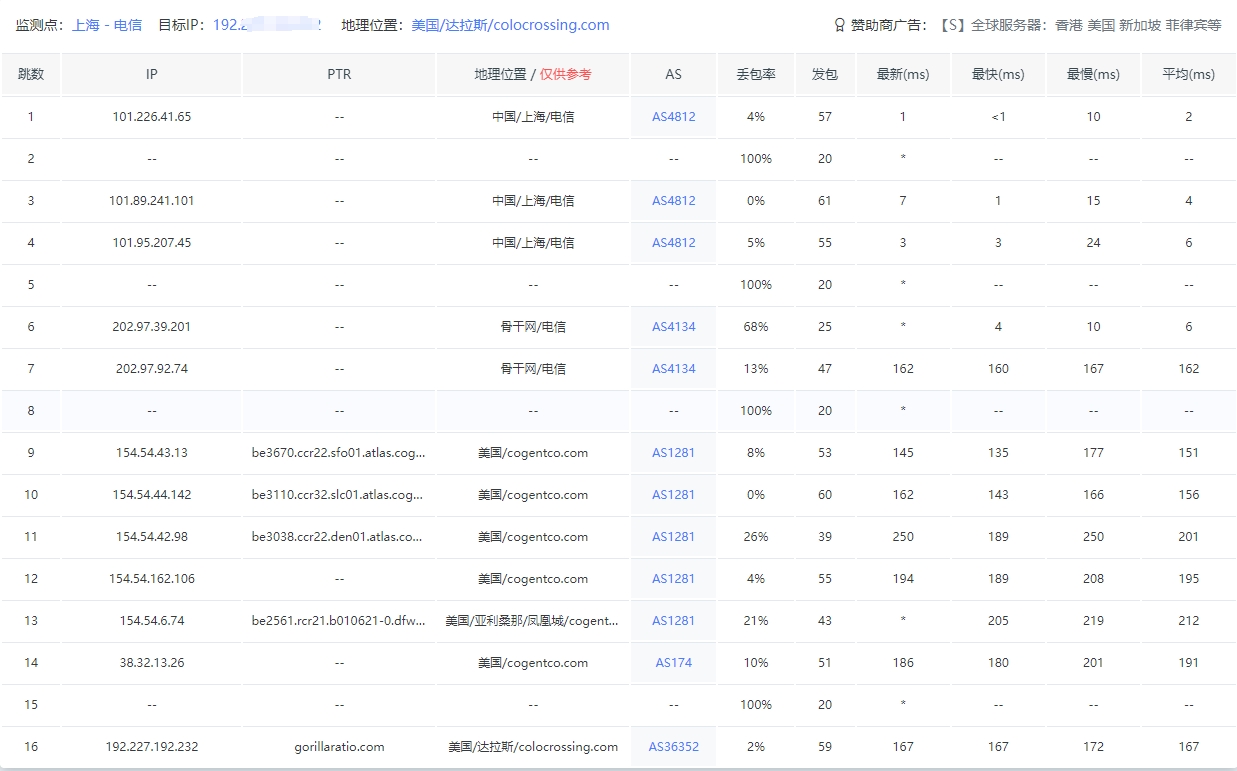The image size is (1237, 771).
Task: Click hop number 8 row cell
Action: point(31,411)
